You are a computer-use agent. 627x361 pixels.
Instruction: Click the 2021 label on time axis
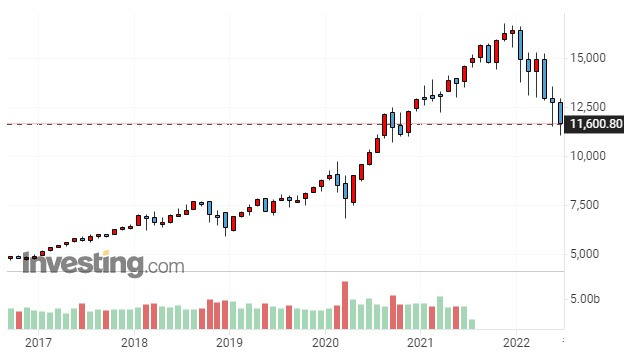click(x=420, y=343)
